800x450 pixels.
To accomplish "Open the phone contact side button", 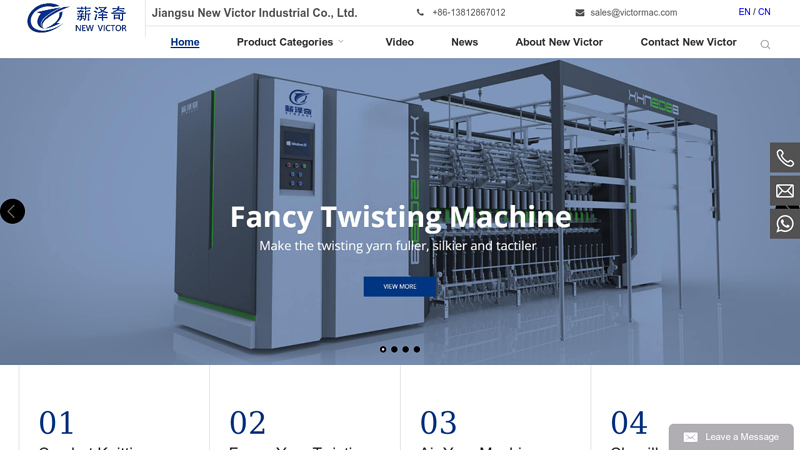I will click(x=785, y=158).
